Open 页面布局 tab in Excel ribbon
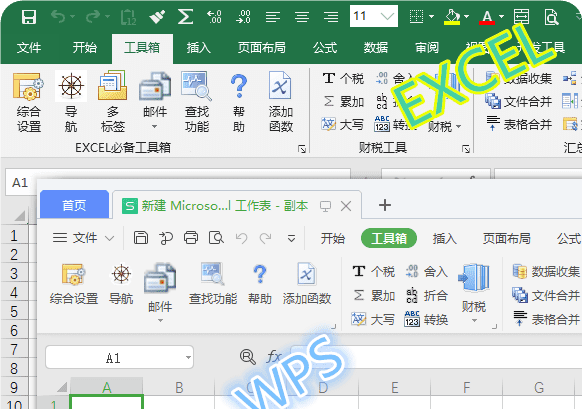 pyautogui.click(x=262, y=48)
